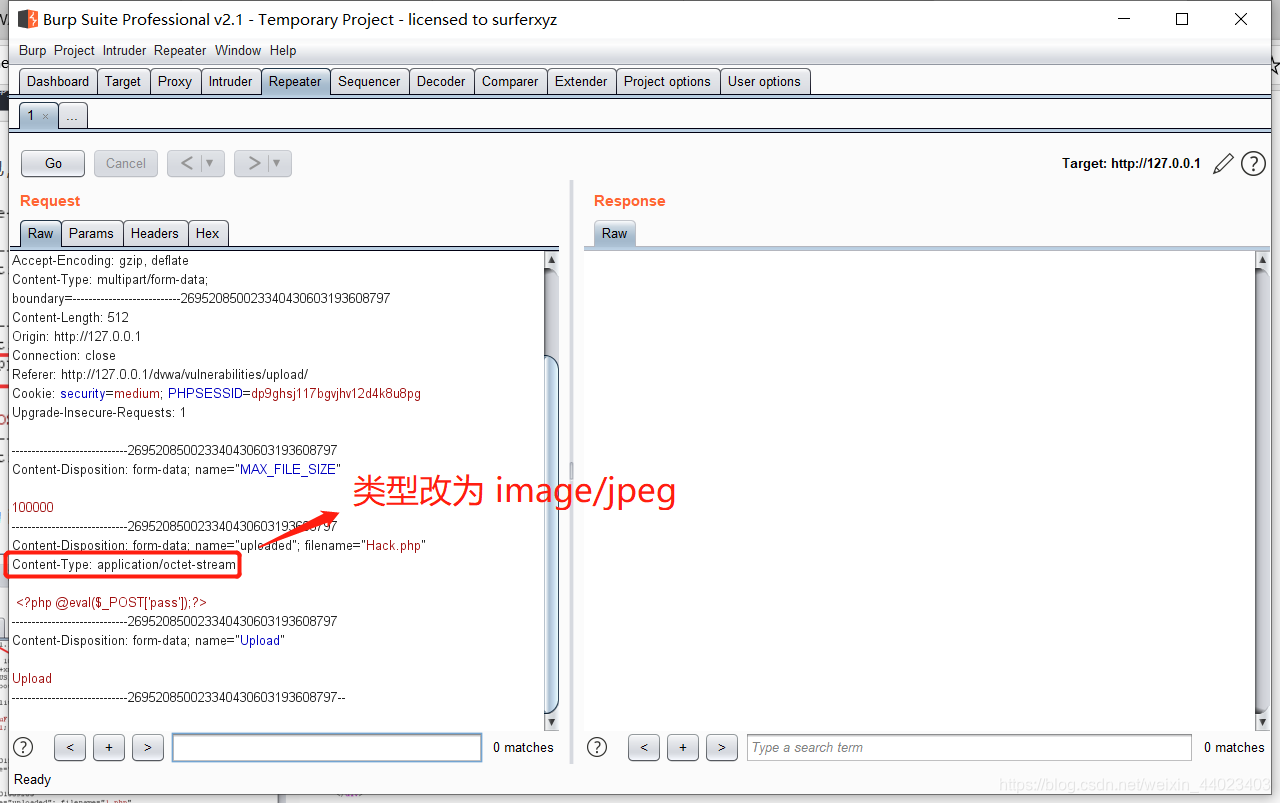Open the Project options tab

(667, 82)
